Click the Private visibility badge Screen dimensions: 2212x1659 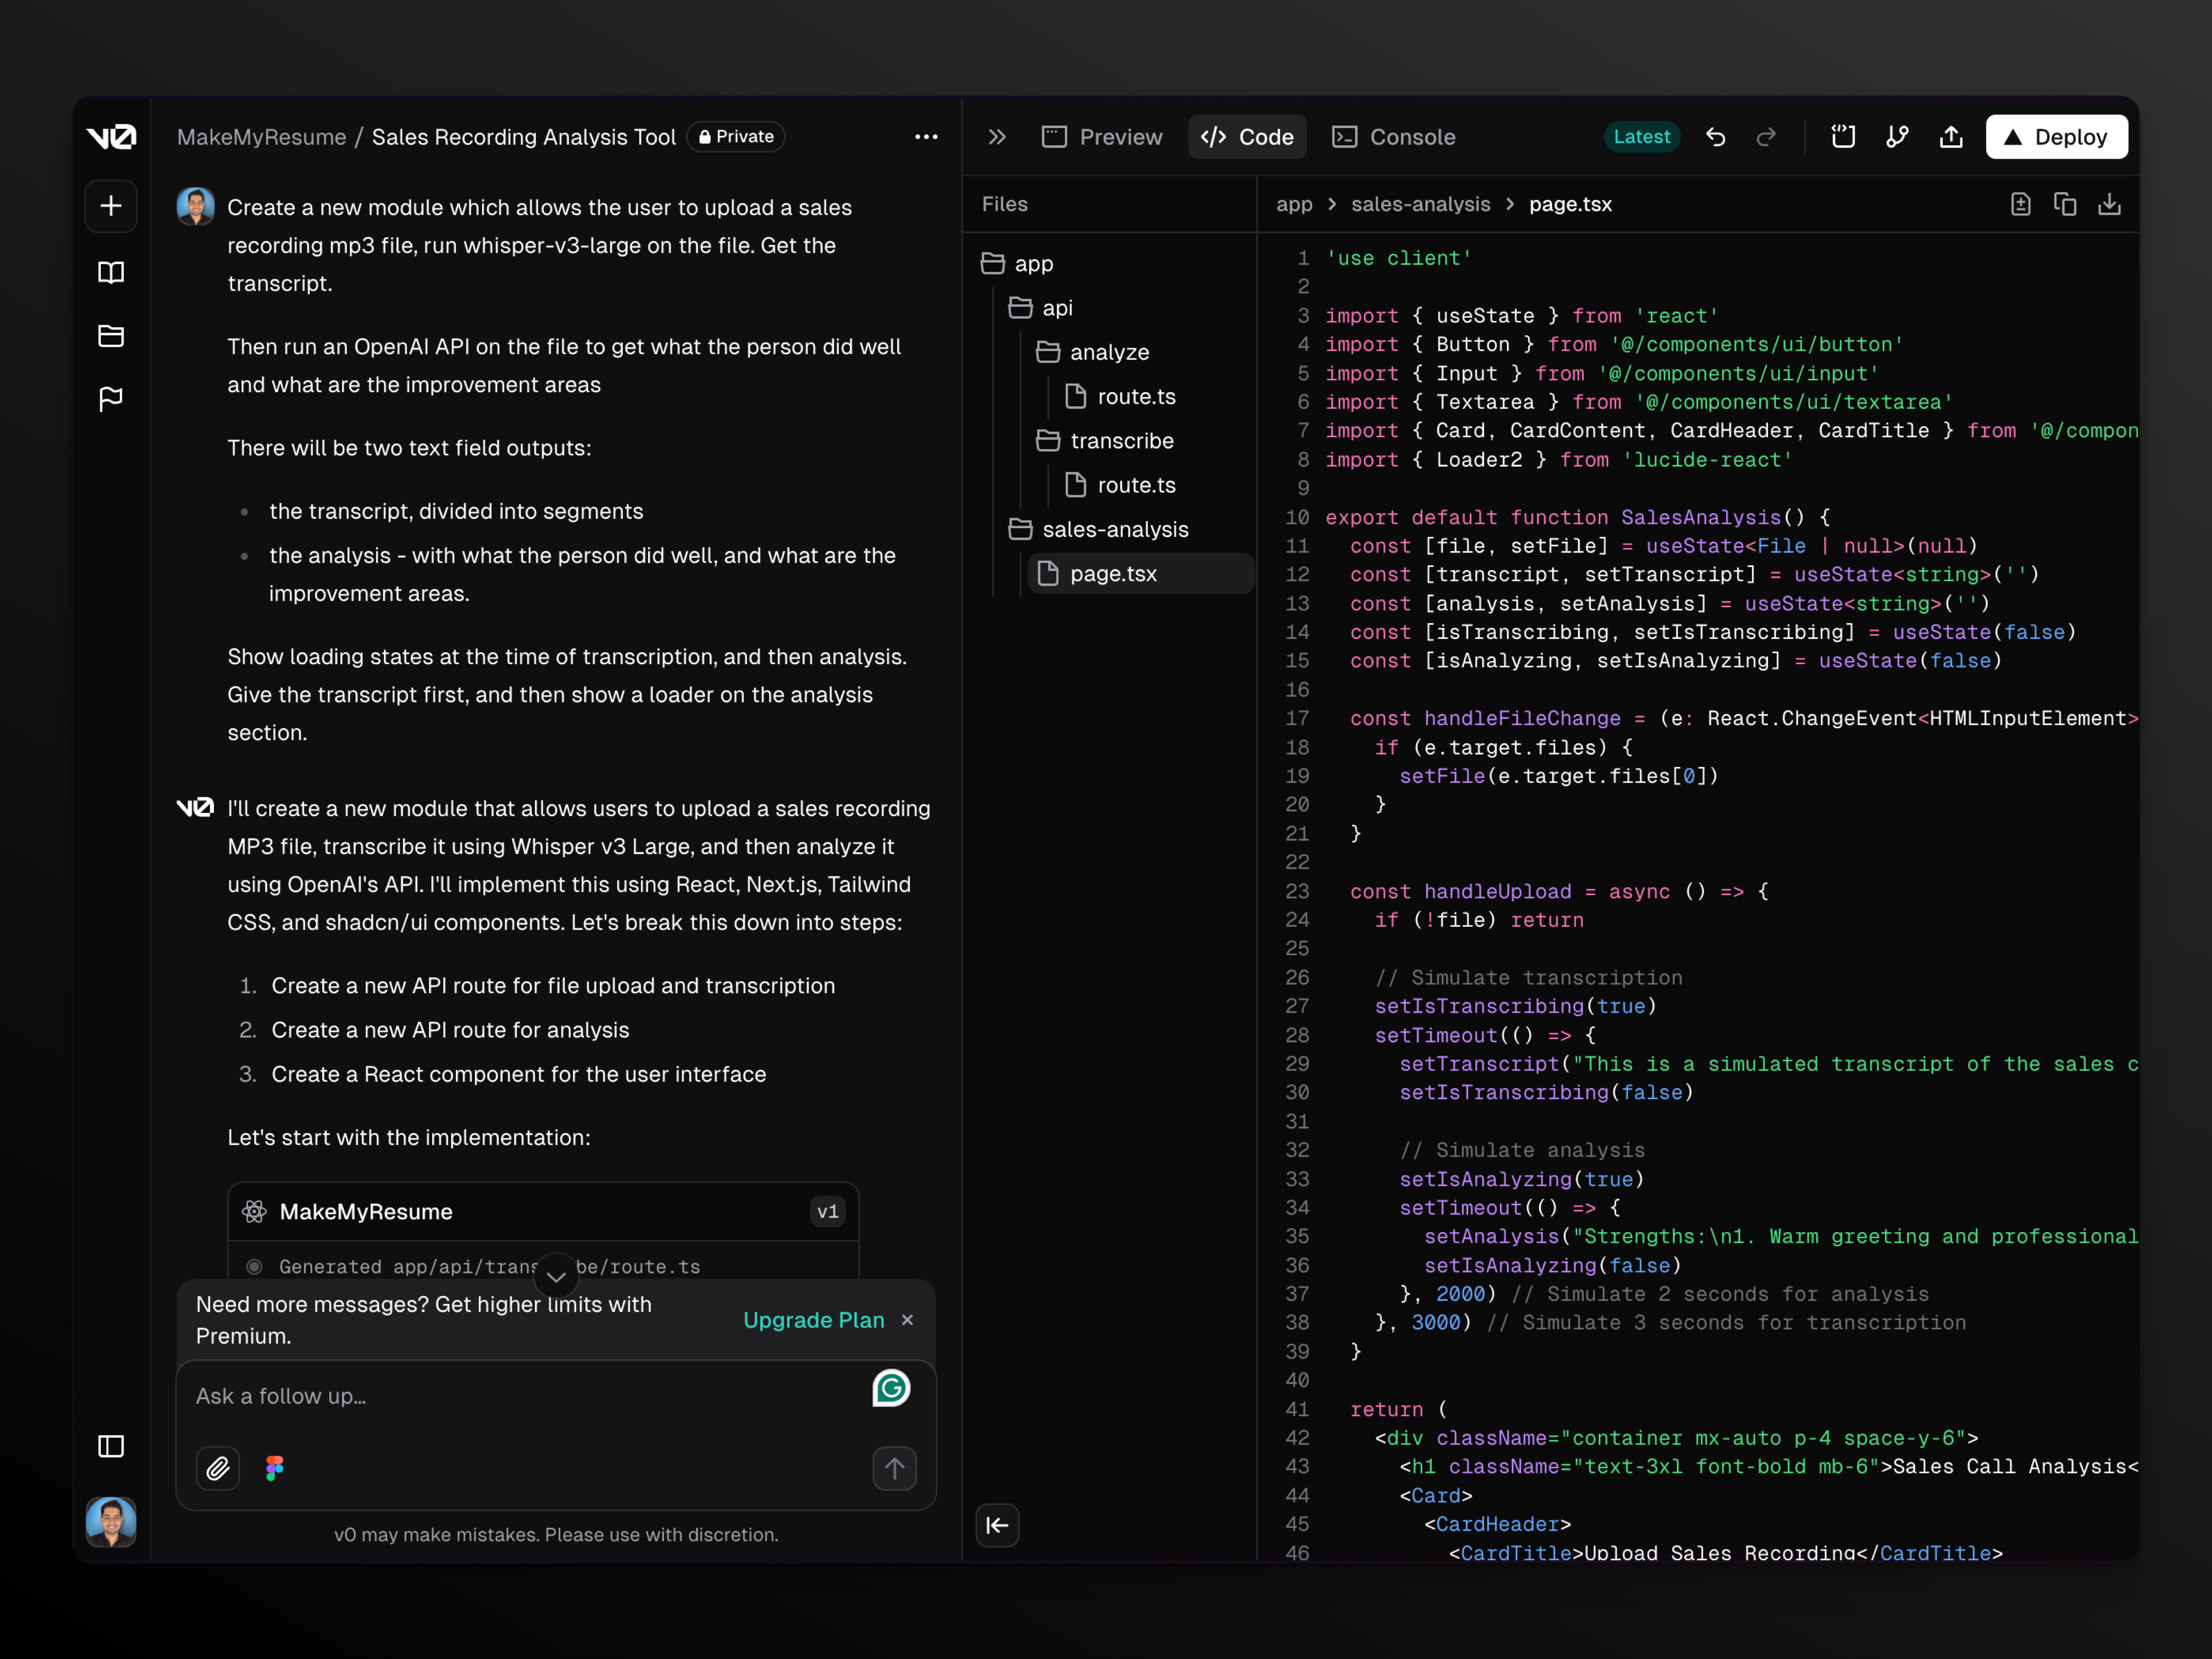pyautogui.click(x=736, y=136)
